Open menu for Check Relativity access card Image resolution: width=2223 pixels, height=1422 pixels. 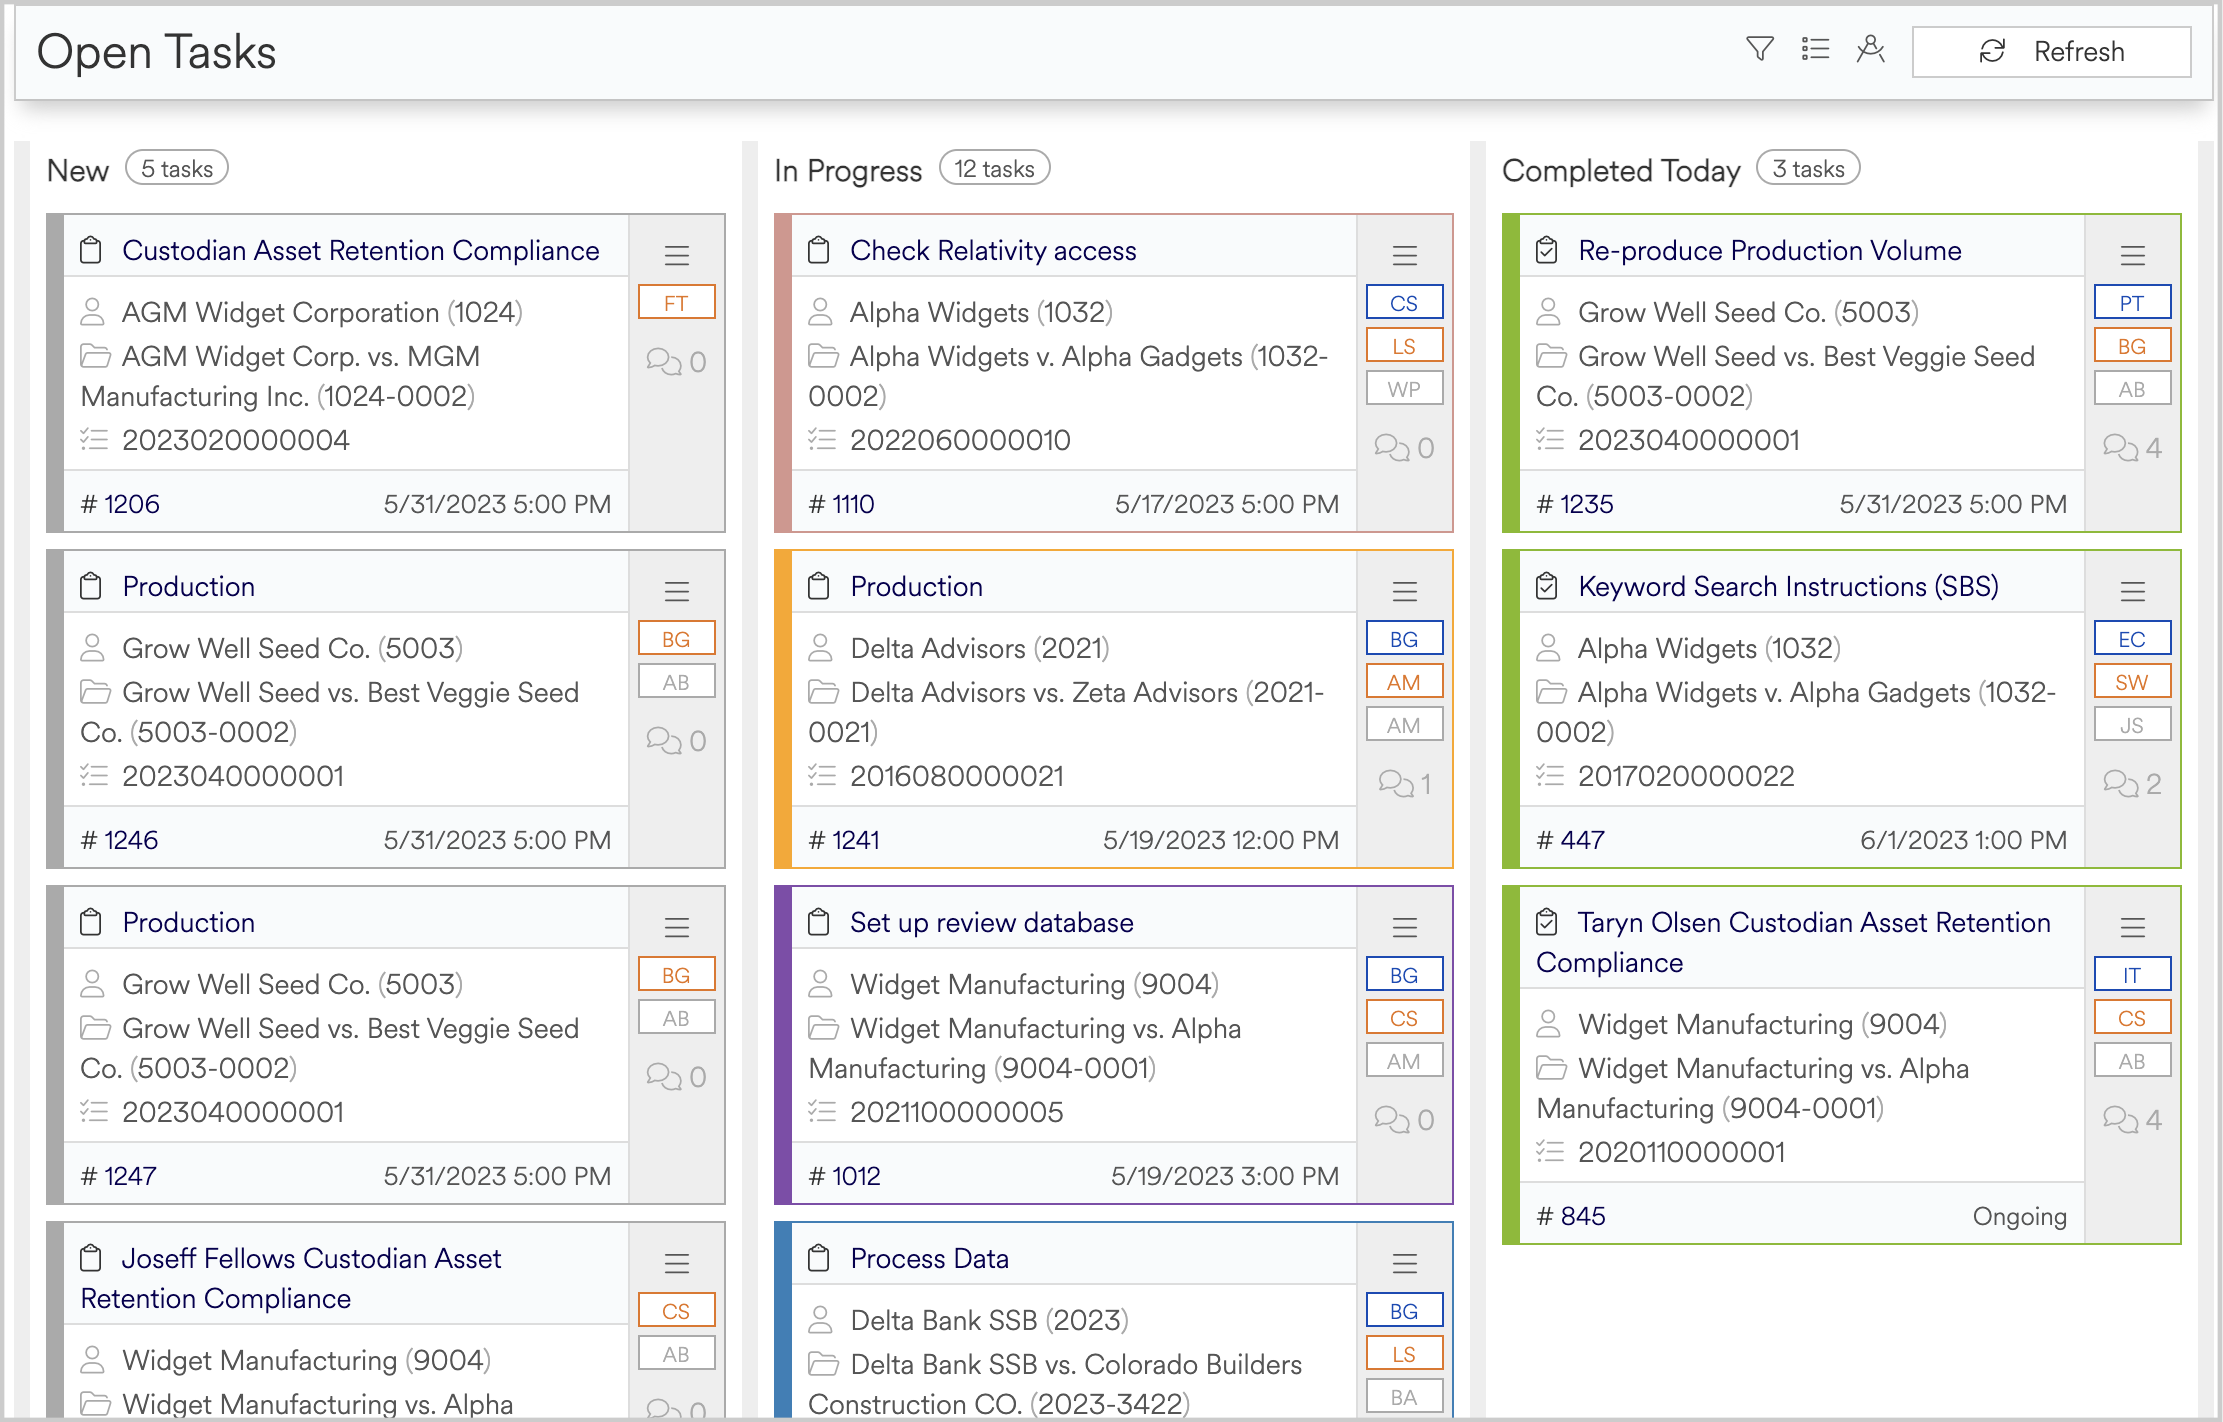tap(1405, 255)
